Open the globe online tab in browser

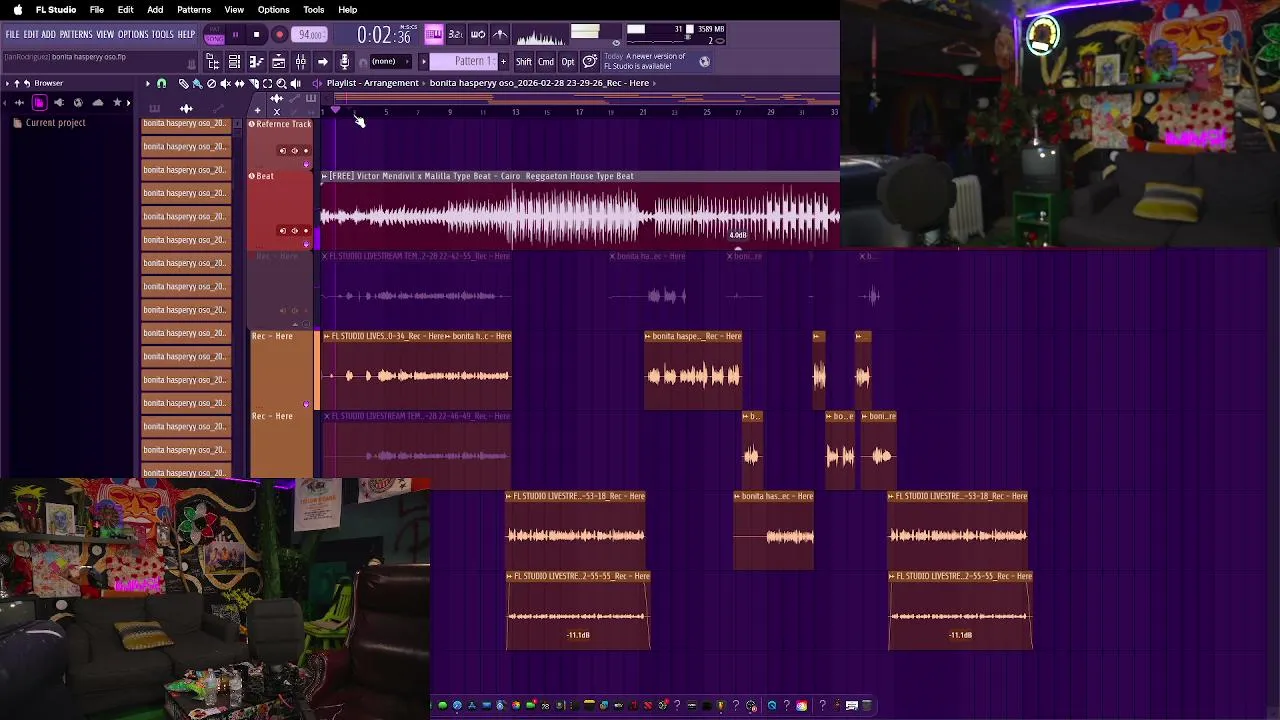pos(78,103)
